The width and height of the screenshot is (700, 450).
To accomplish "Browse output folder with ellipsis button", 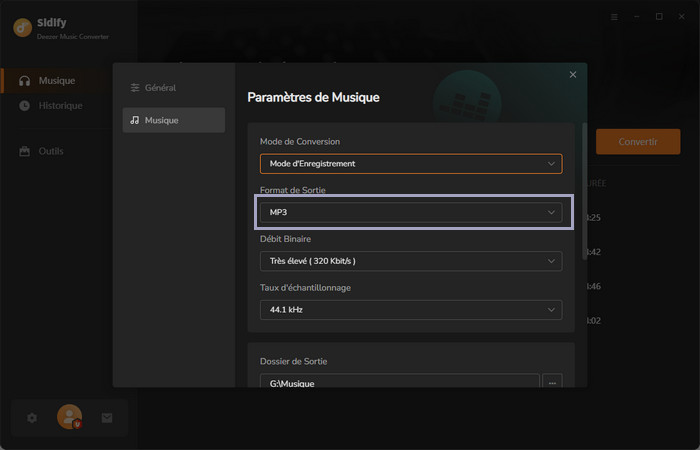I will pyautogui.click(x=553, y=383).
